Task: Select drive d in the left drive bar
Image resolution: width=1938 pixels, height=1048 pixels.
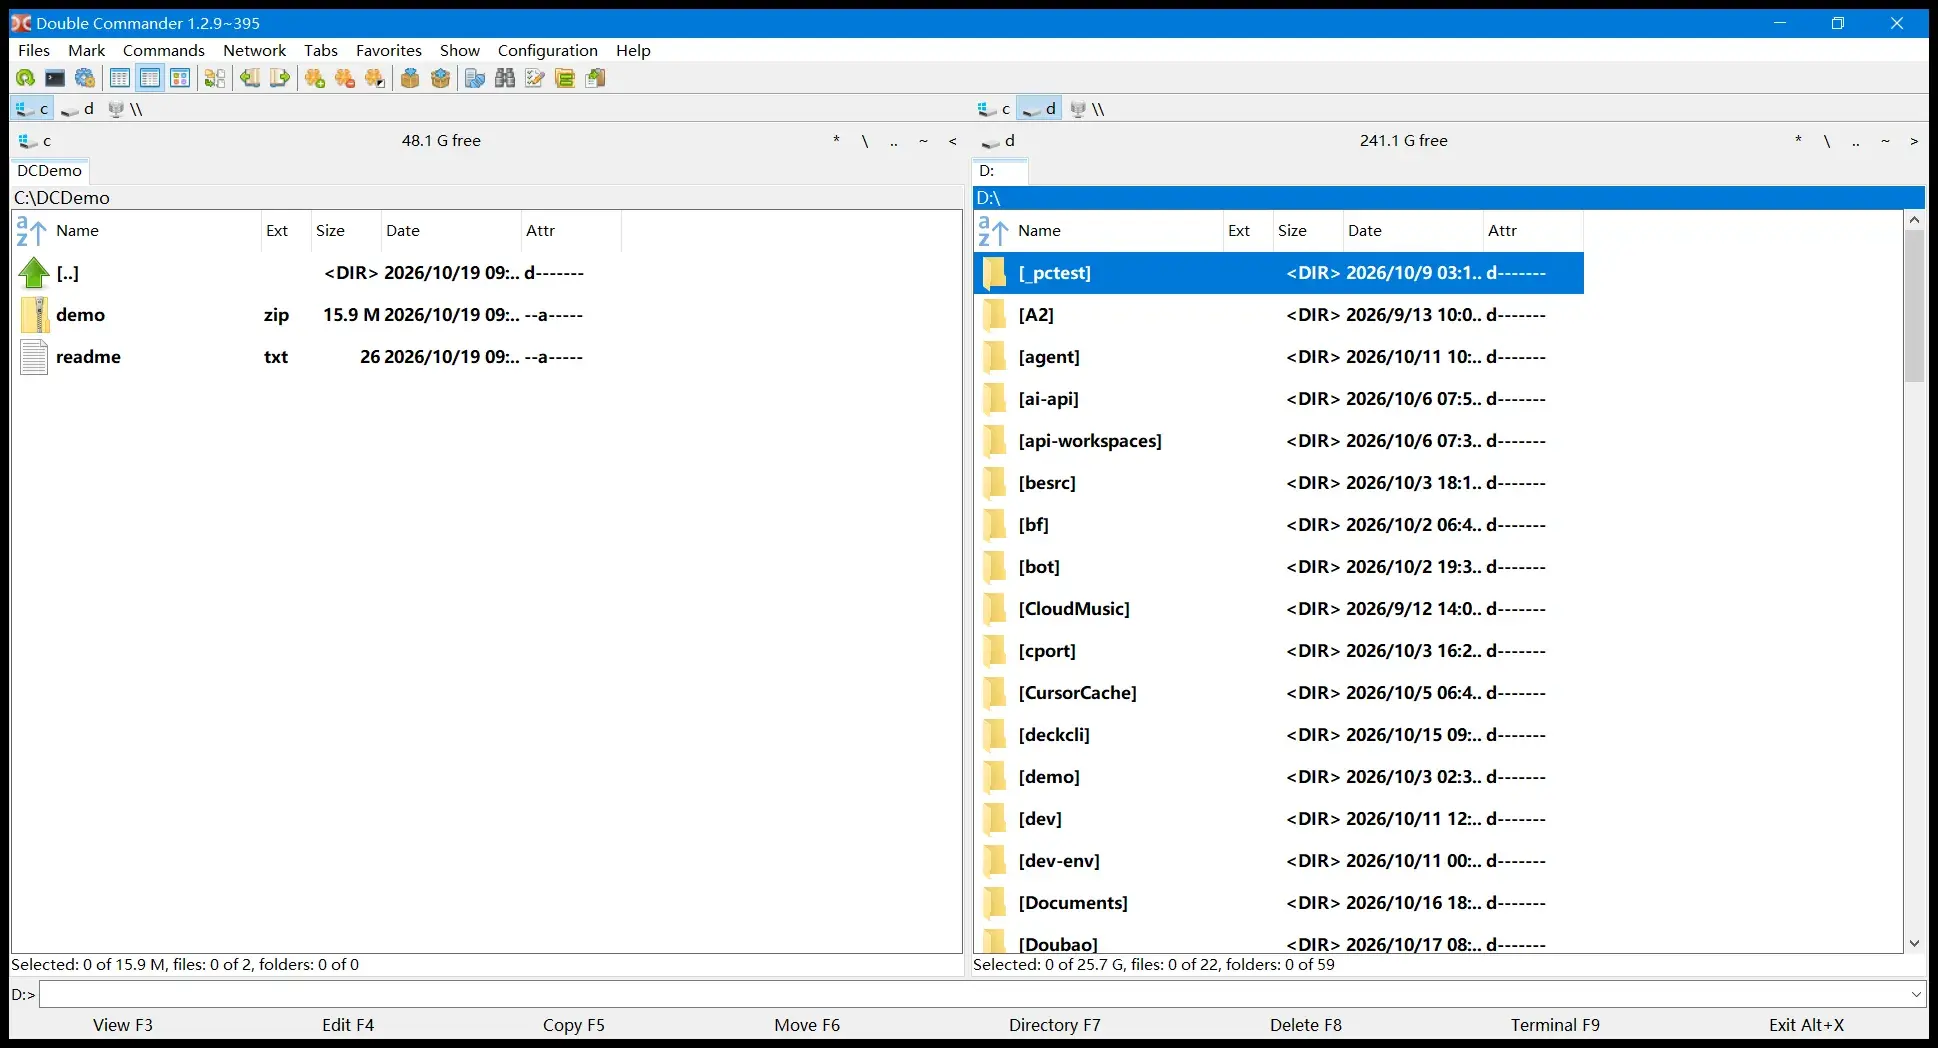Action: 77,109
